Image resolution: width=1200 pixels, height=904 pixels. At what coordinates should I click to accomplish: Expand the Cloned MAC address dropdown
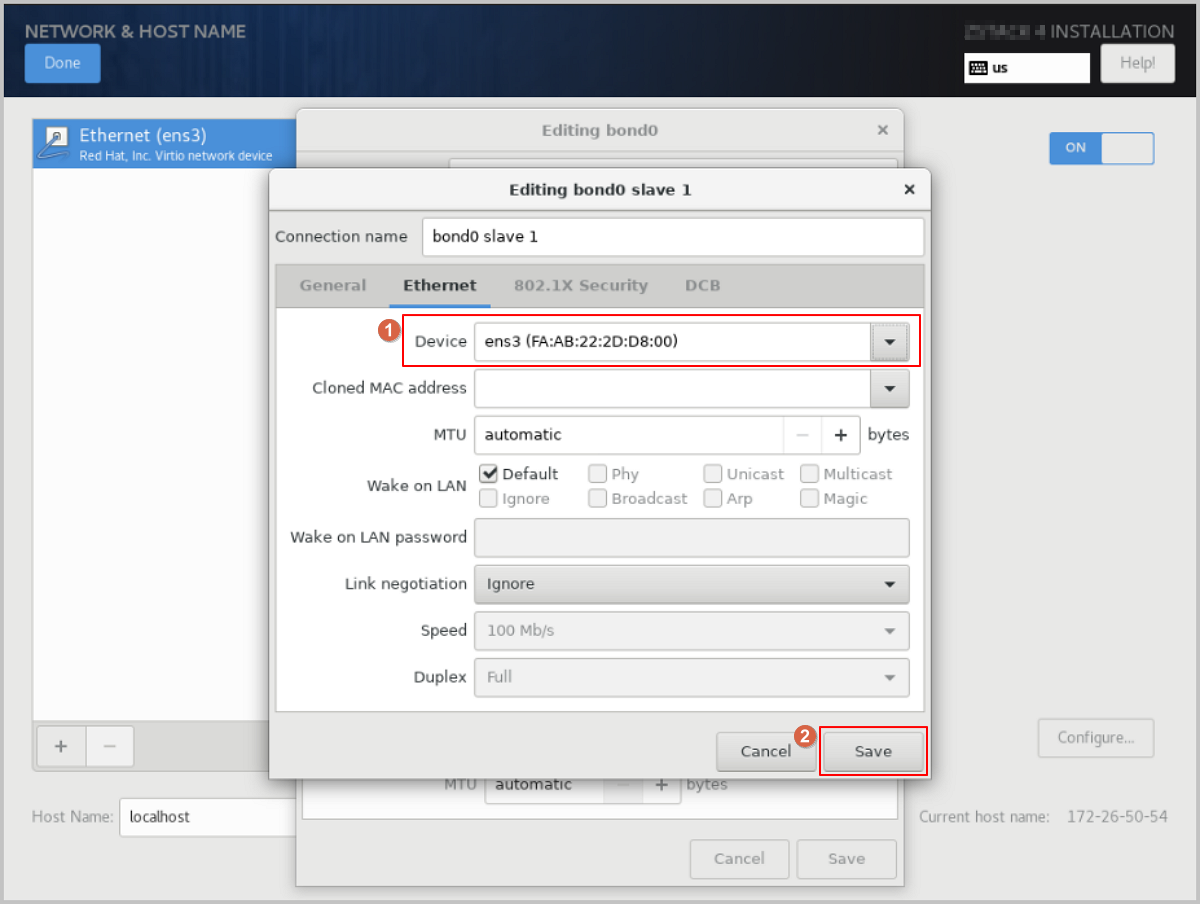pyautogui.click(x=889, y=388)
